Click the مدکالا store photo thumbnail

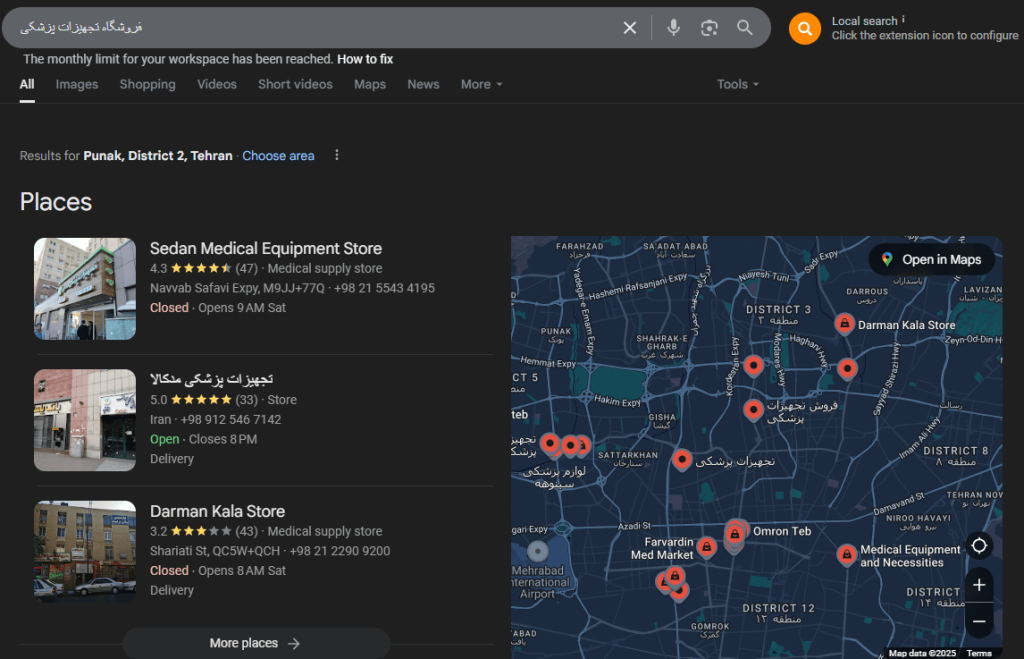coord(85,420)
